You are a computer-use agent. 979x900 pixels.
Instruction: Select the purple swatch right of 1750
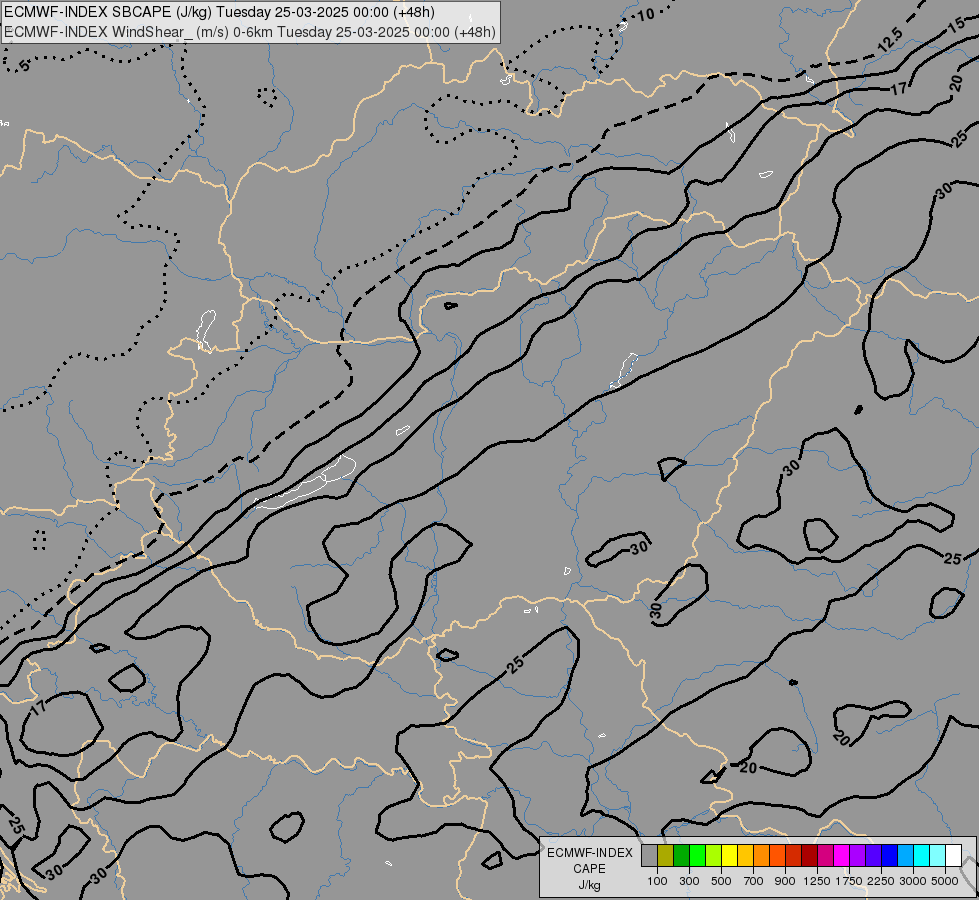point(858,856)
